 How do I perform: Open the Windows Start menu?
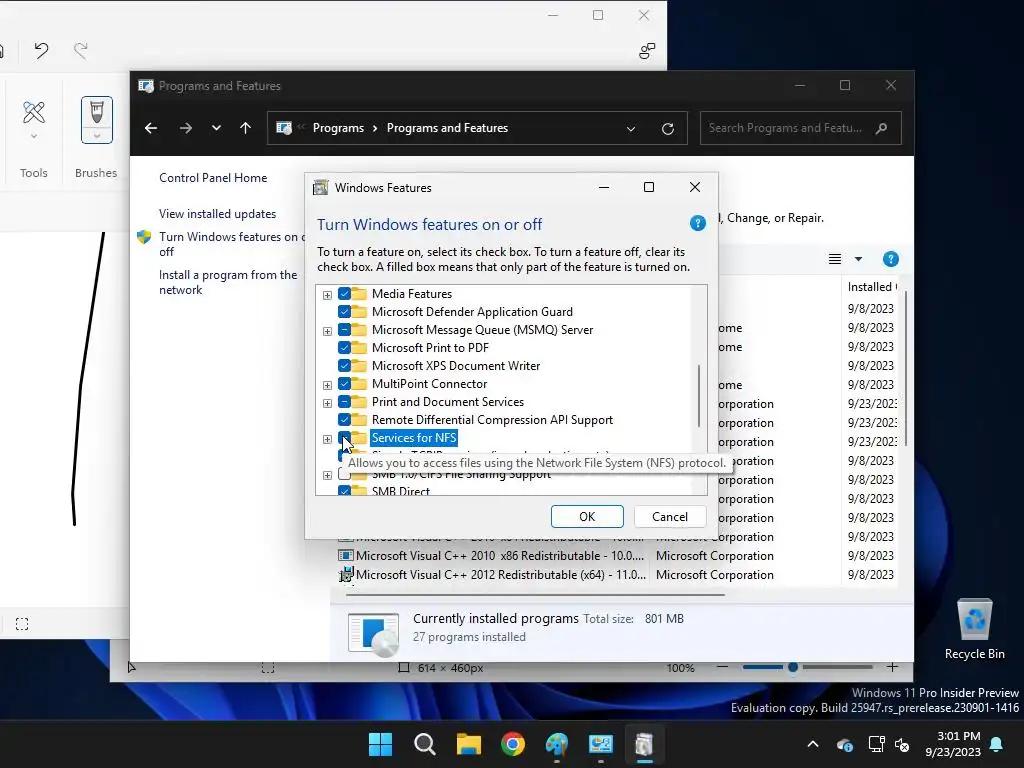(x=380, y=744)
